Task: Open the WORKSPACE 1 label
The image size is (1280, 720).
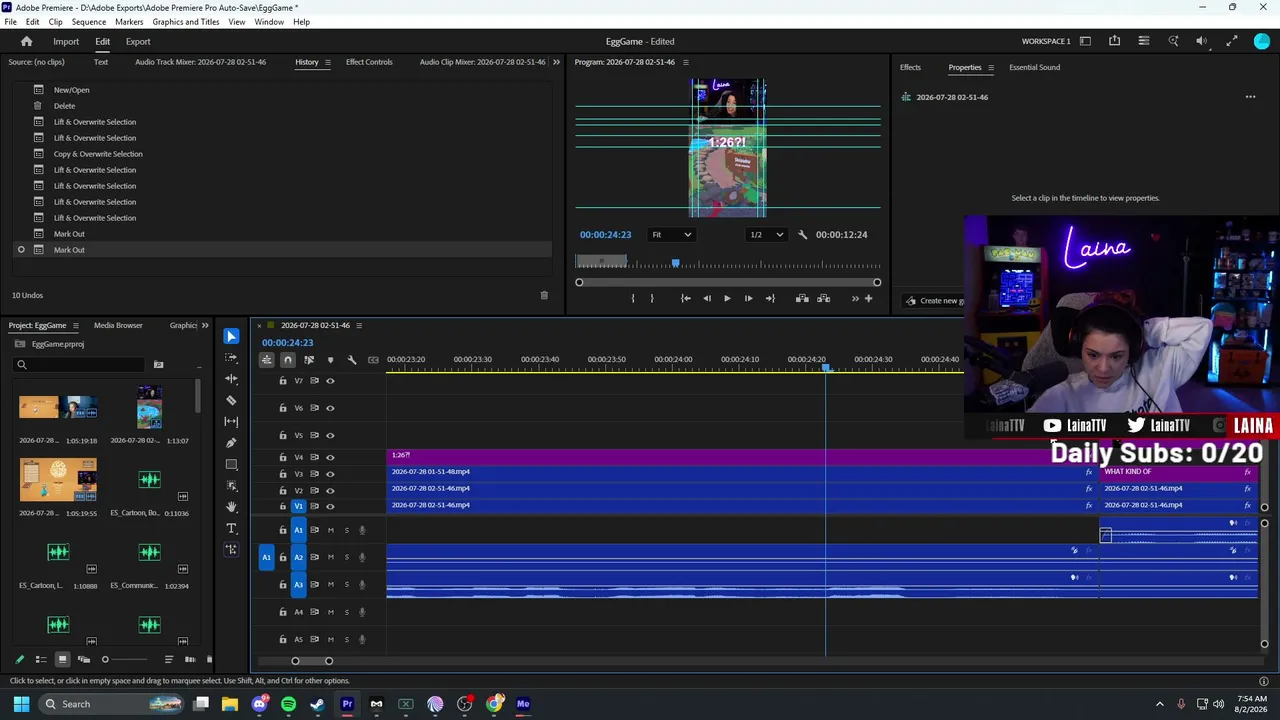Action: click(1046, 42)
